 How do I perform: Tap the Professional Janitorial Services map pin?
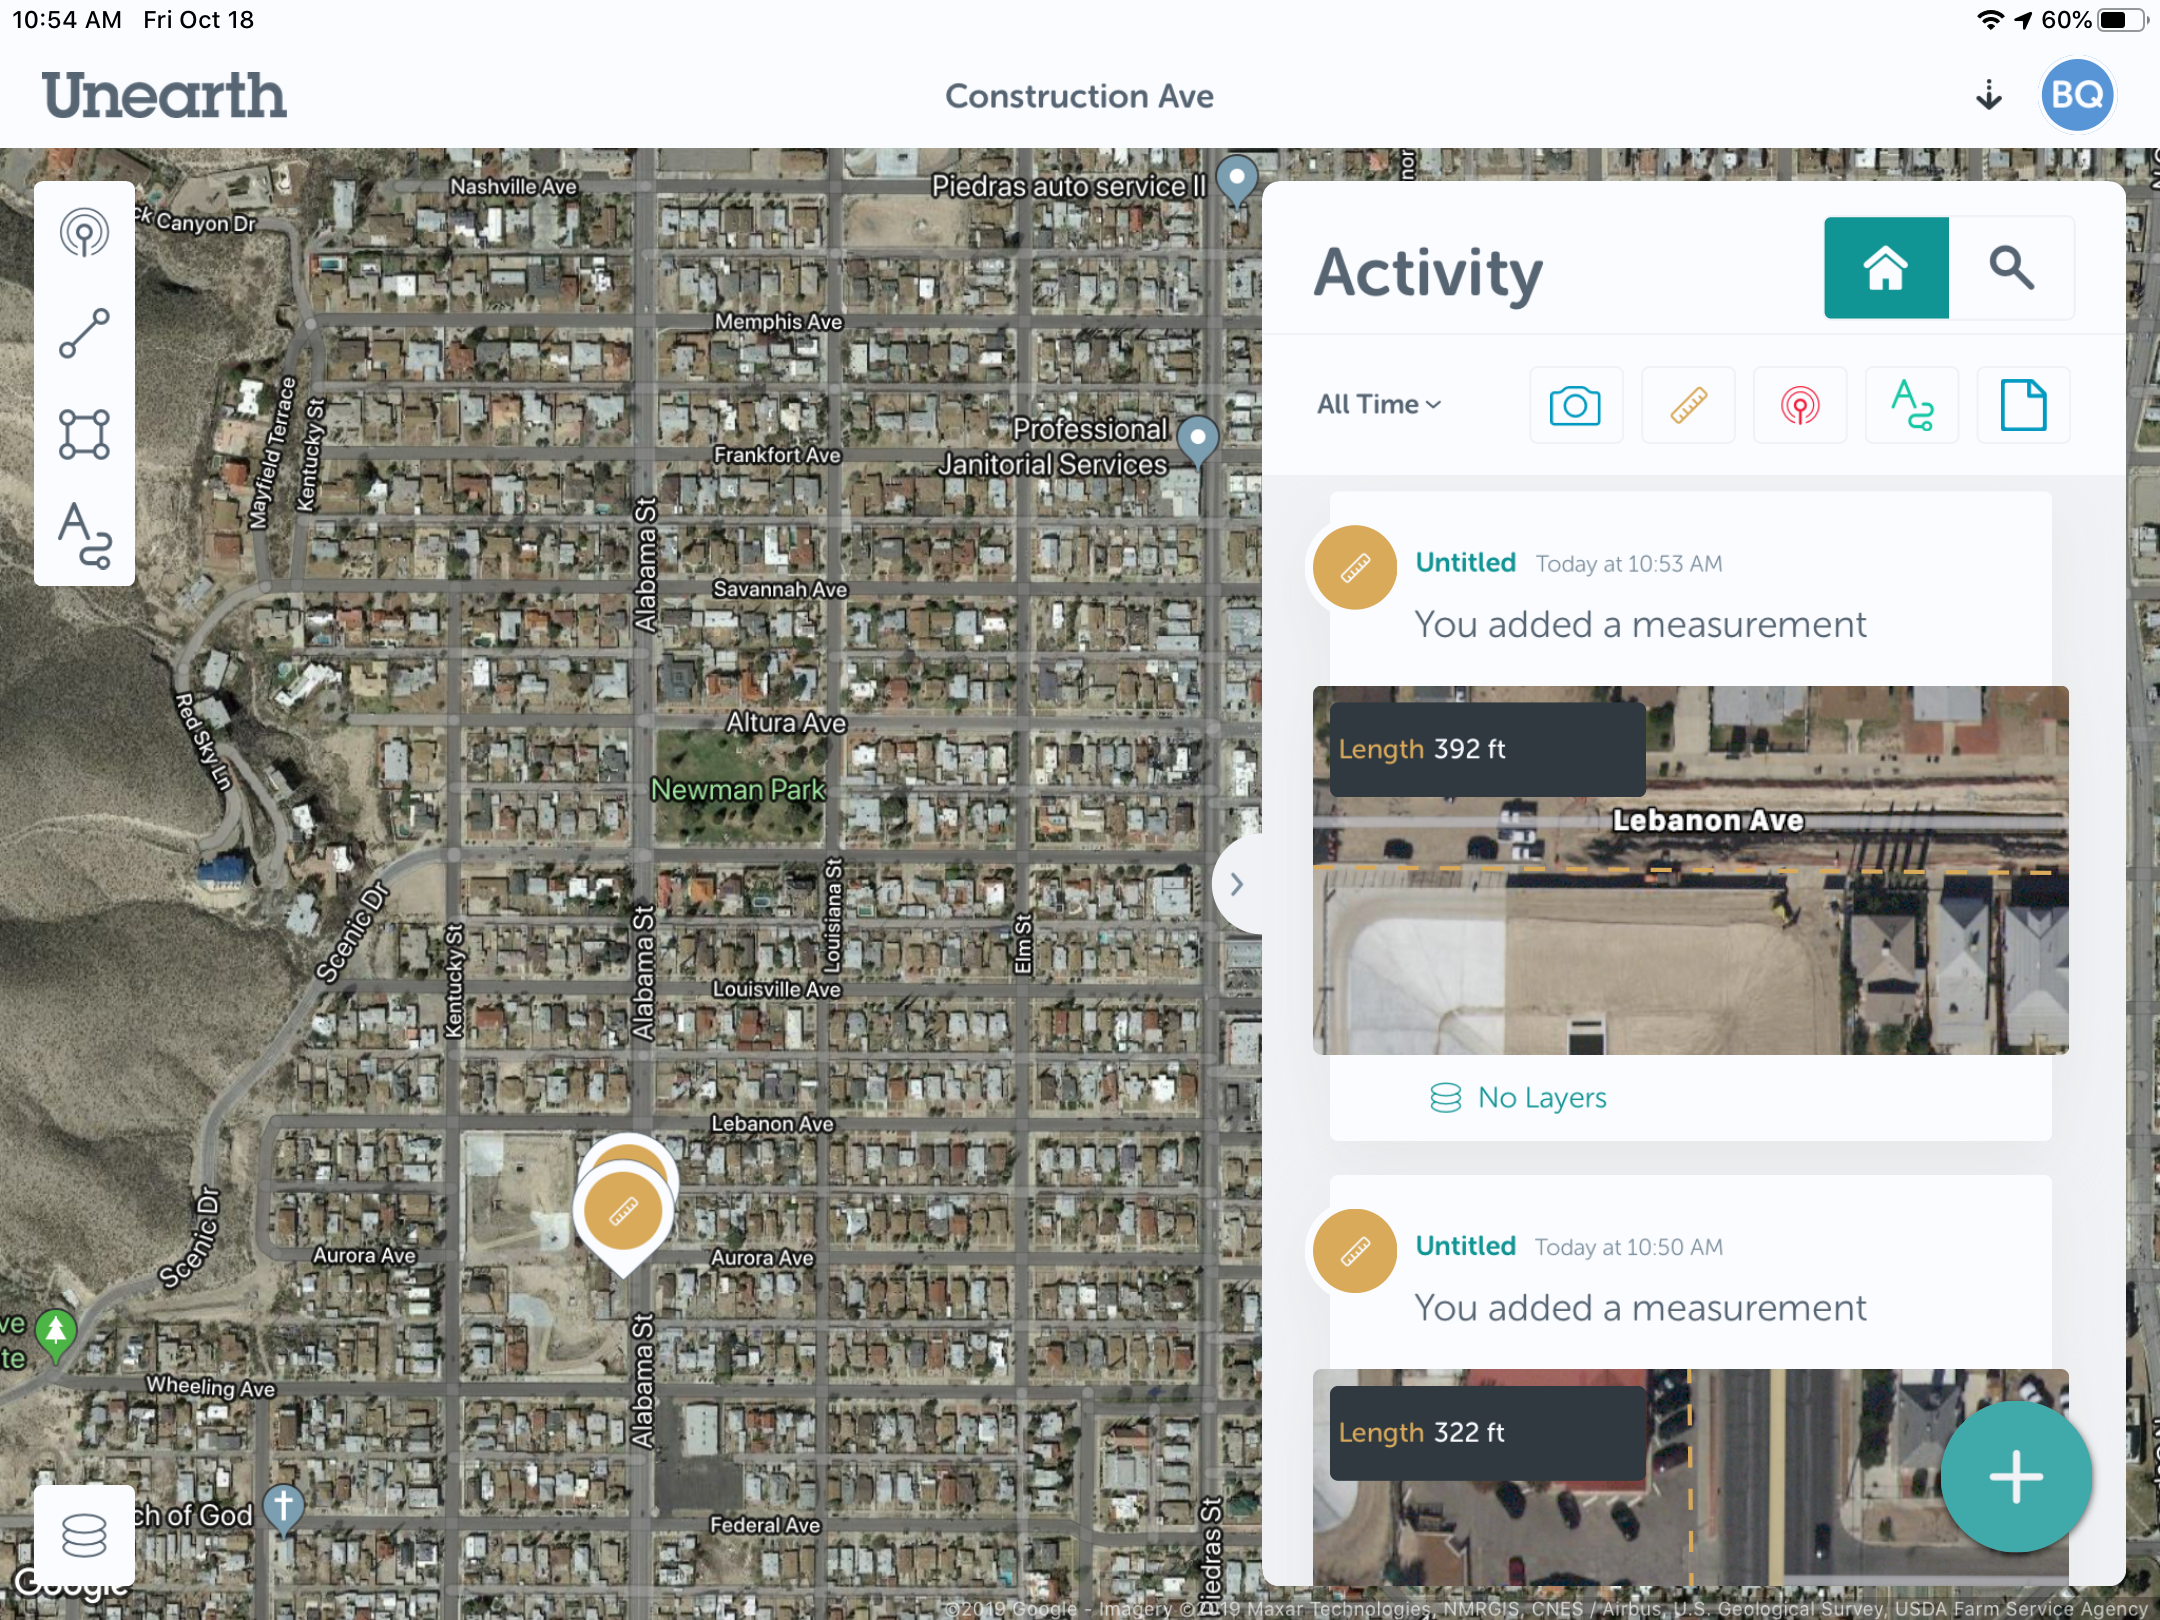(1197, 441)
